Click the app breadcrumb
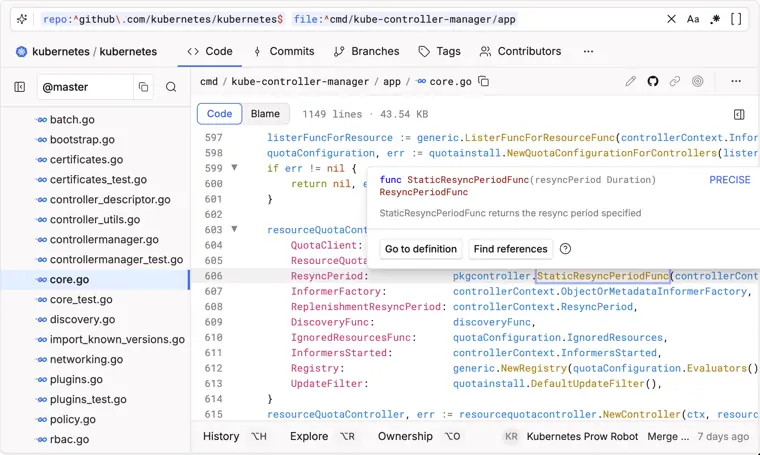 tap(392, 82)
